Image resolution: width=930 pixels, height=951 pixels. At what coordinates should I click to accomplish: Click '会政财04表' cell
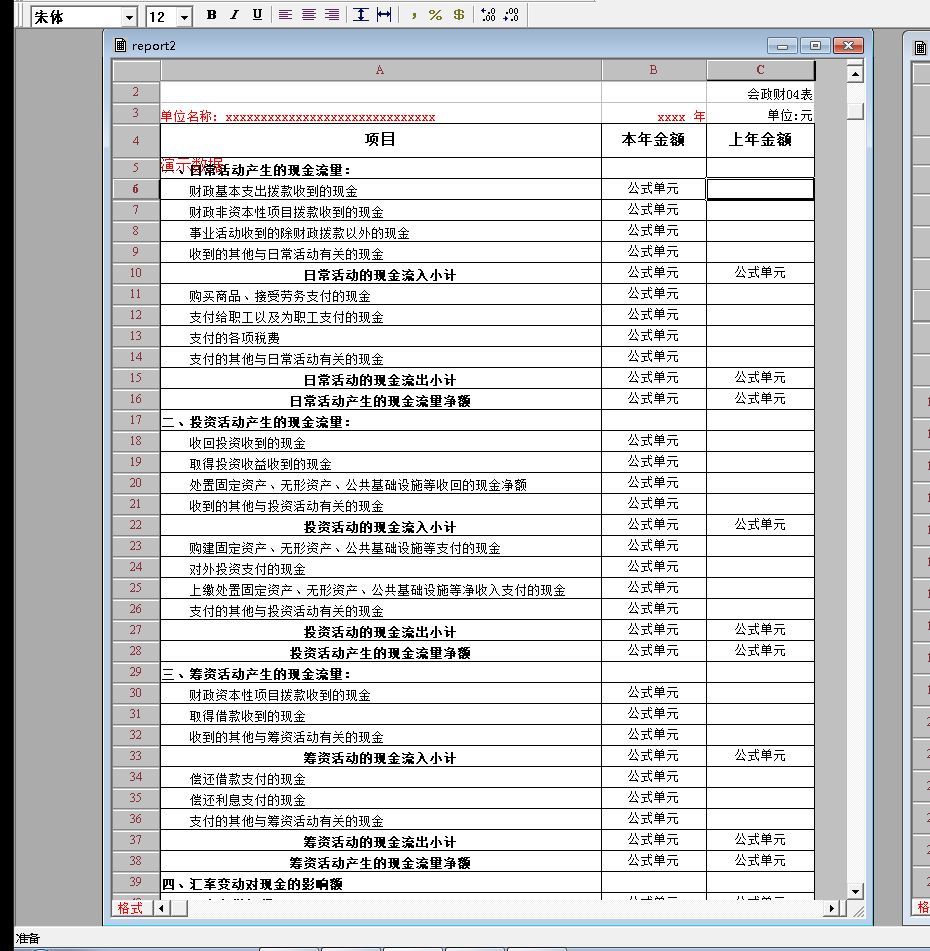point(760,93)
